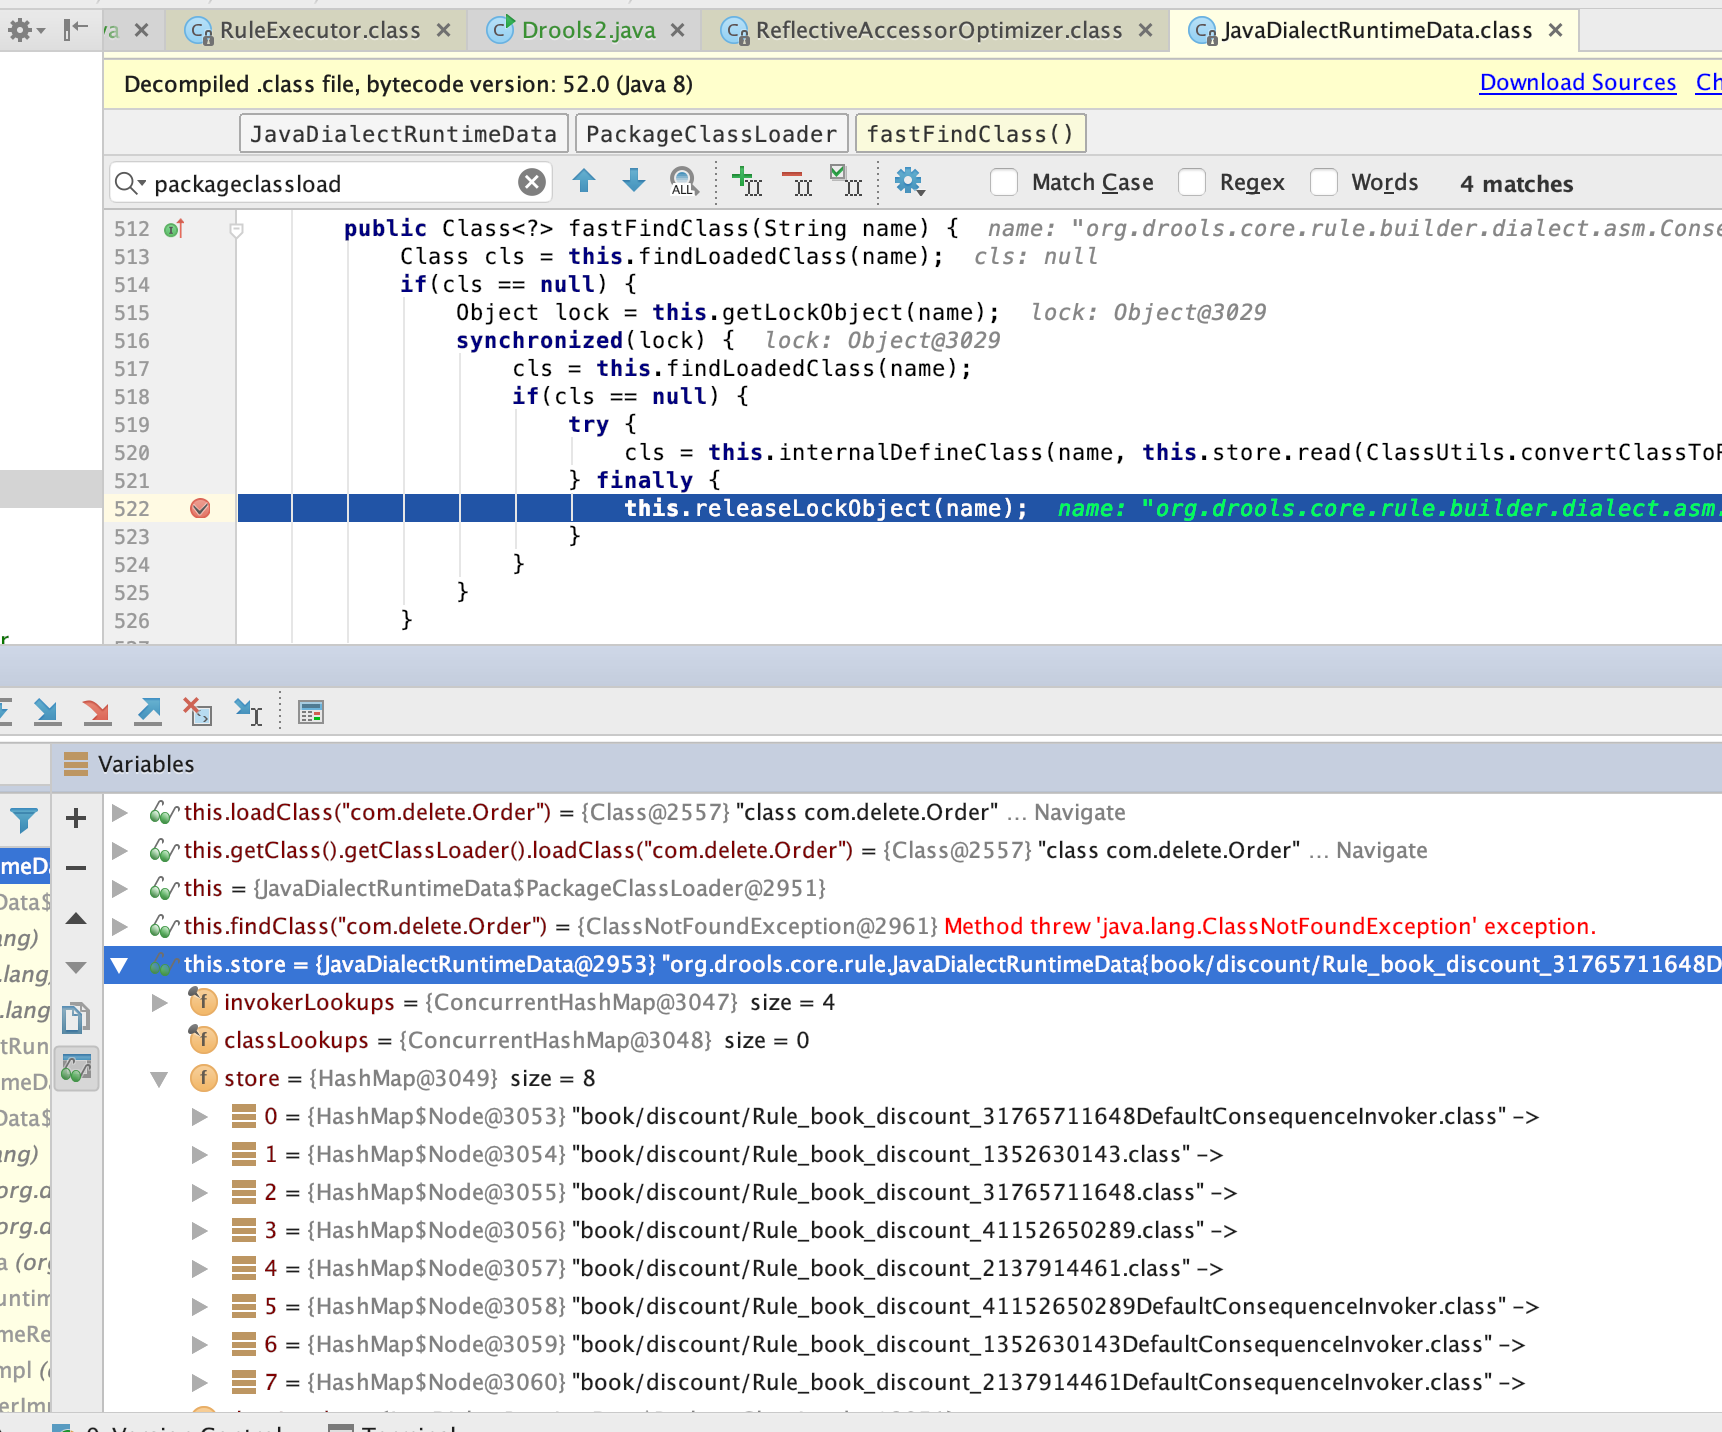Switch to the RuleExecutor.class tab
Image resolution: width=1722 pixels, height=1432 pixels.
pos(319,30)
